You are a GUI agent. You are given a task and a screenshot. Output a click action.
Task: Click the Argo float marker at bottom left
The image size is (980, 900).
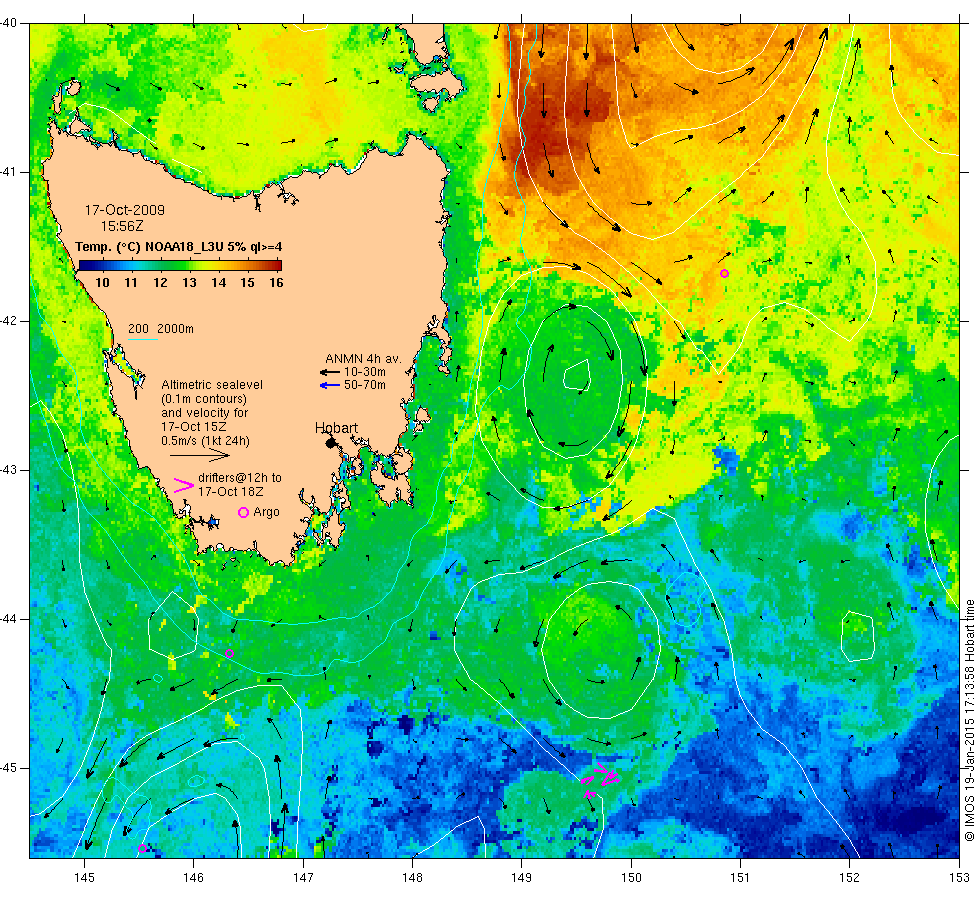(x=142, y=849)
